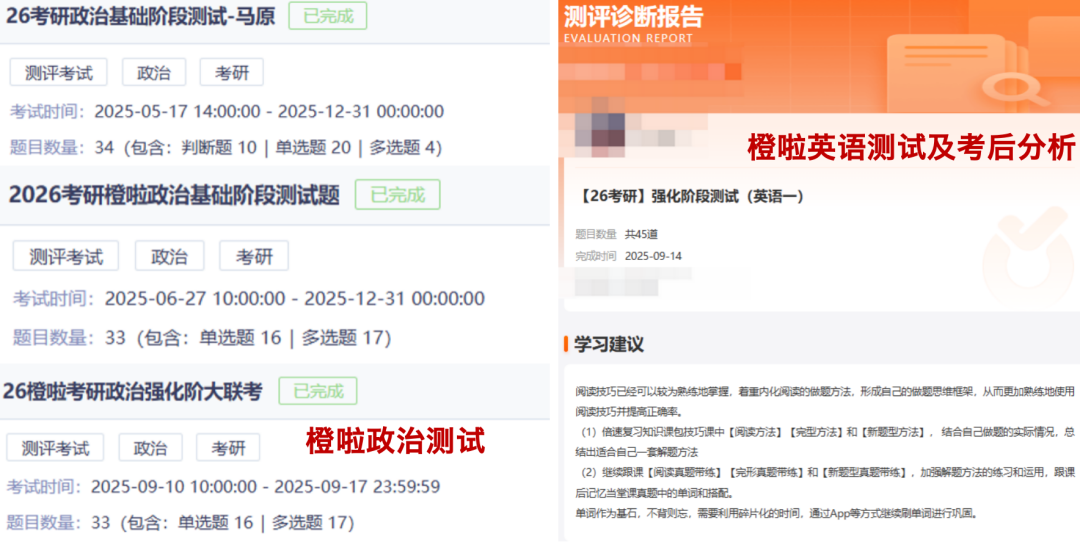Click paragraph beginning 阅读技巧已经可以较为熟练地掌握
The height and width of the screenshot is (542, 1080).
[824, 402]
